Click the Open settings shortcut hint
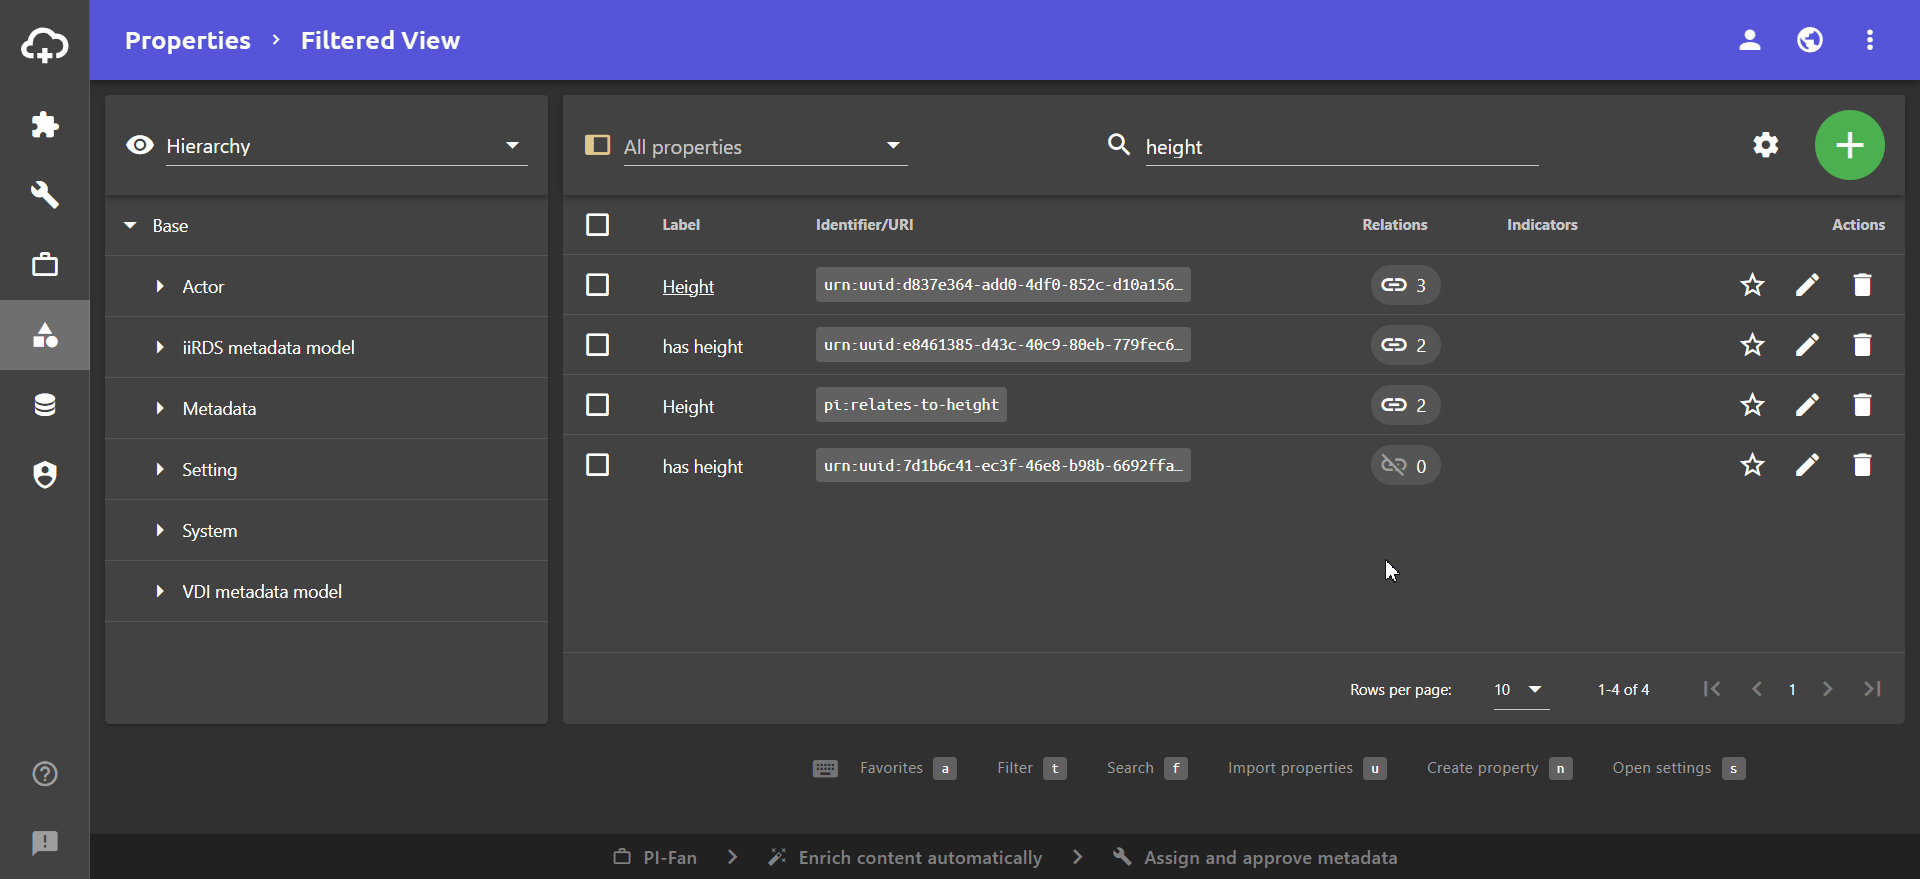The image size is (1920, 879). coord(1678,768)
